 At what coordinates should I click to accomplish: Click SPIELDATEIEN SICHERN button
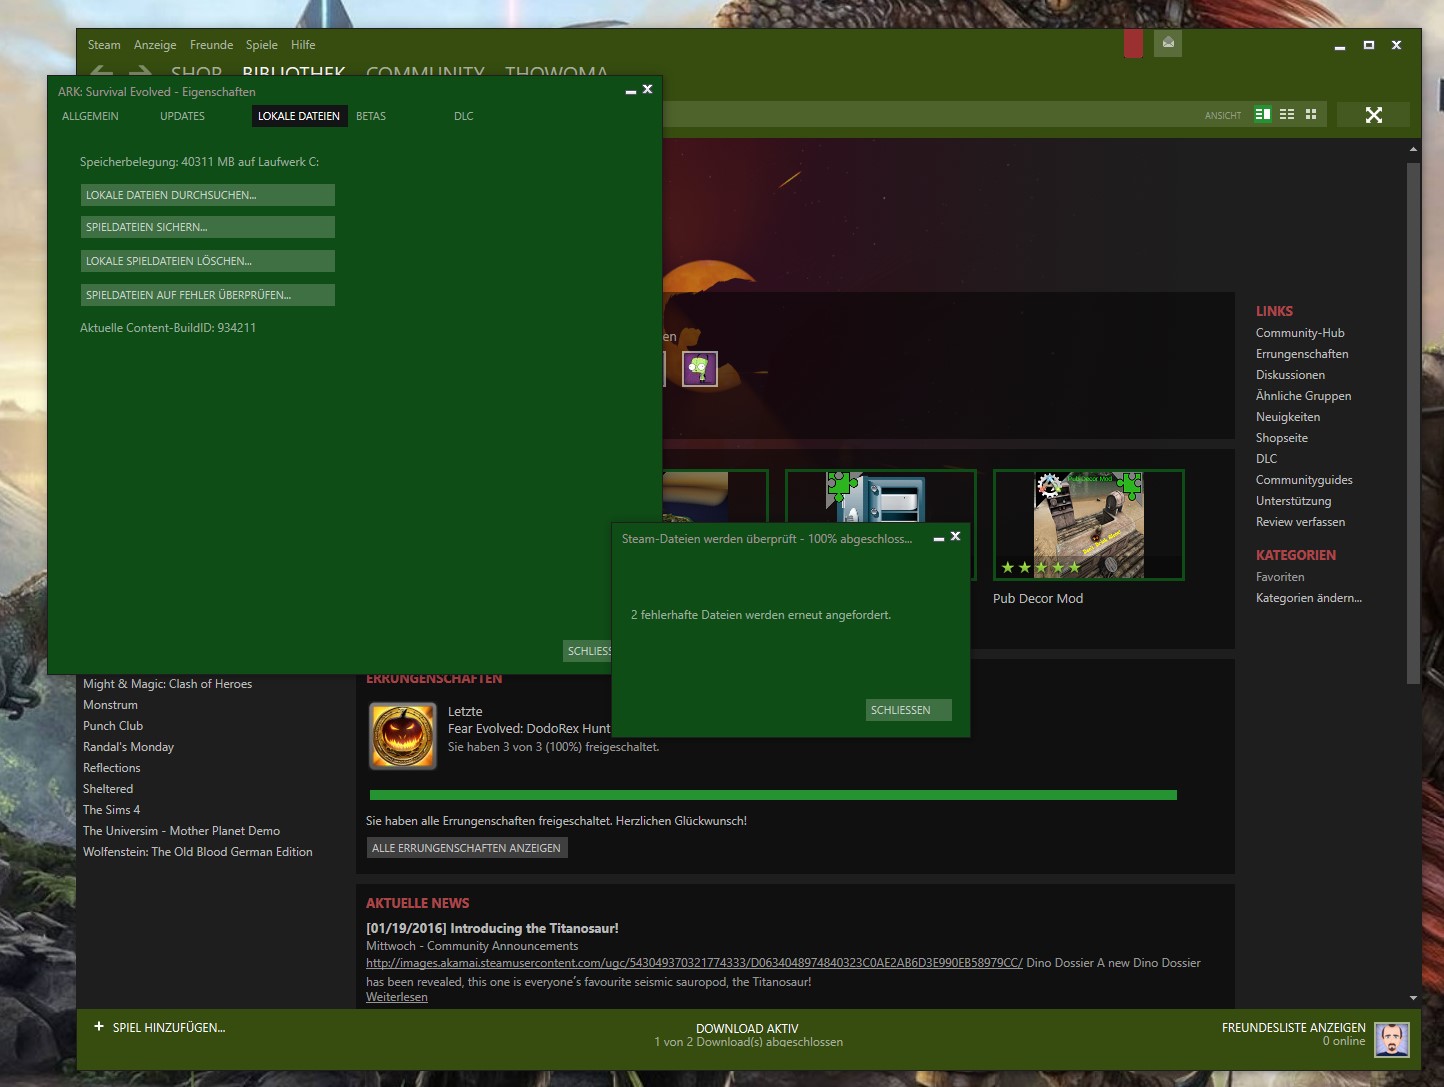[x=207, y=227]
